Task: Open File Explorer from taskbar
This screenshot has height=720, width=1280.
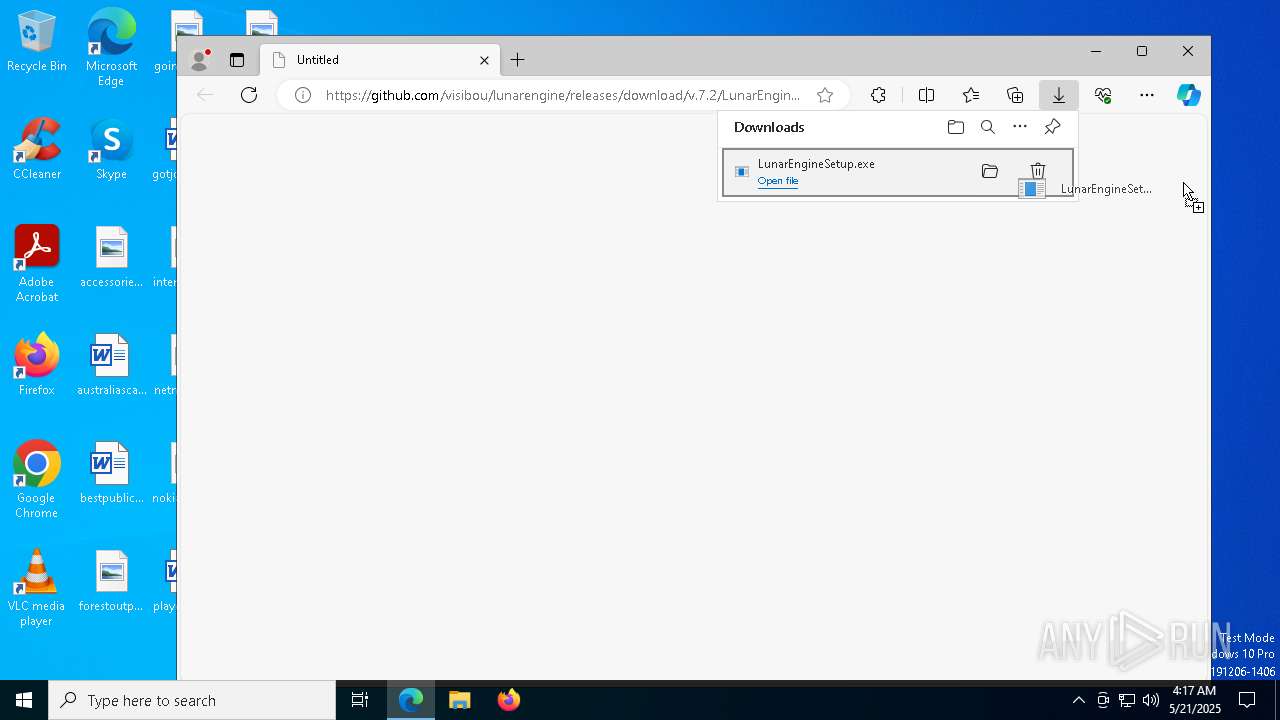Action: pyautogui.click(x=460, y=700)
